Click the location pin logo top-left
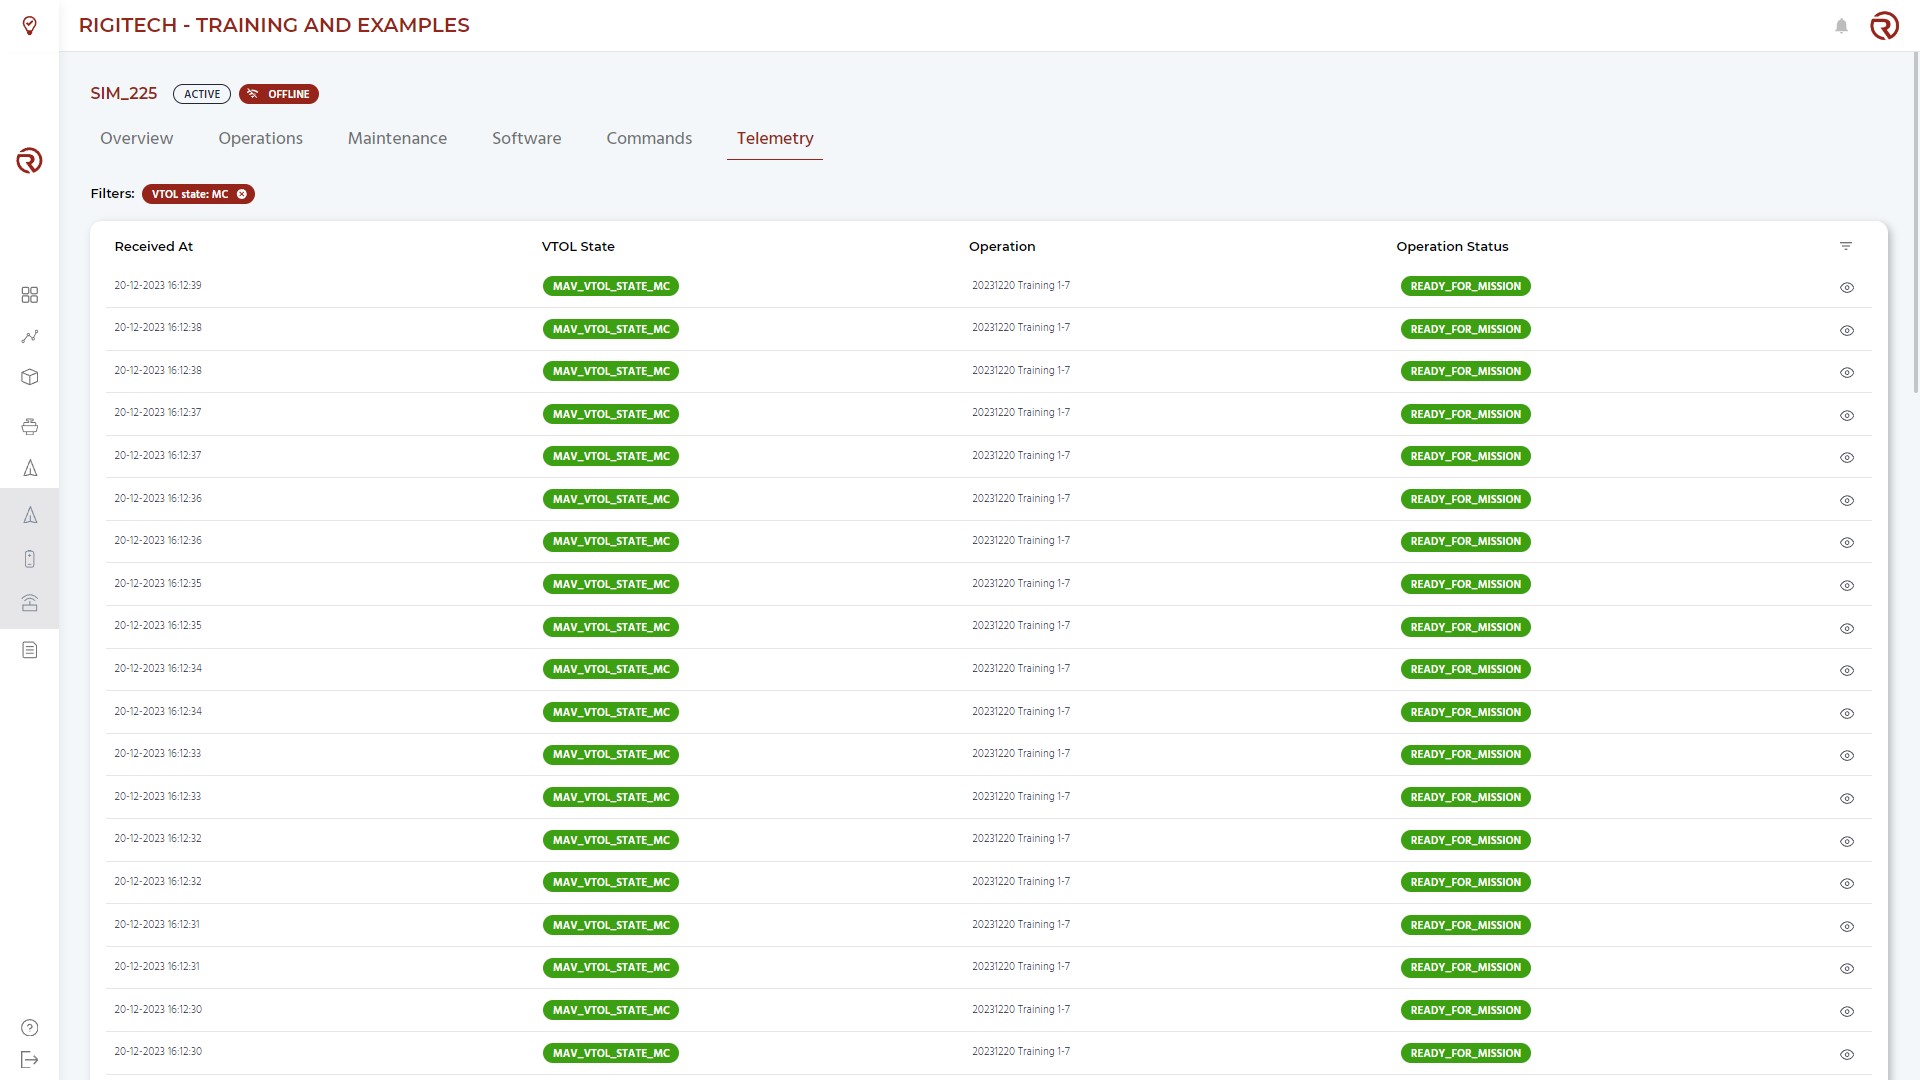The height and width of the screenshot is (1080, 1920). point(30,25)
